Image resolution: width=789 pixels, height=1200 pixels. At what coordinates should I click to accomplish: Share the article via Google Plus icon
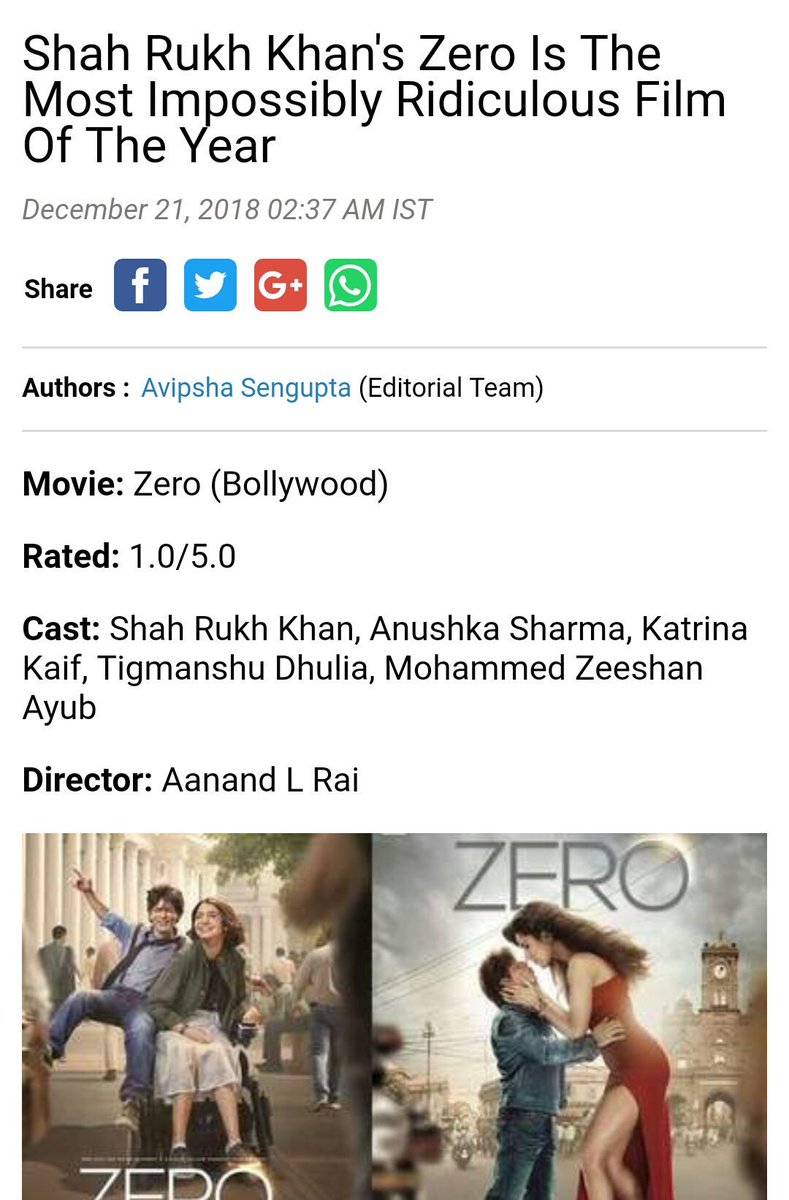pos(280,286)
